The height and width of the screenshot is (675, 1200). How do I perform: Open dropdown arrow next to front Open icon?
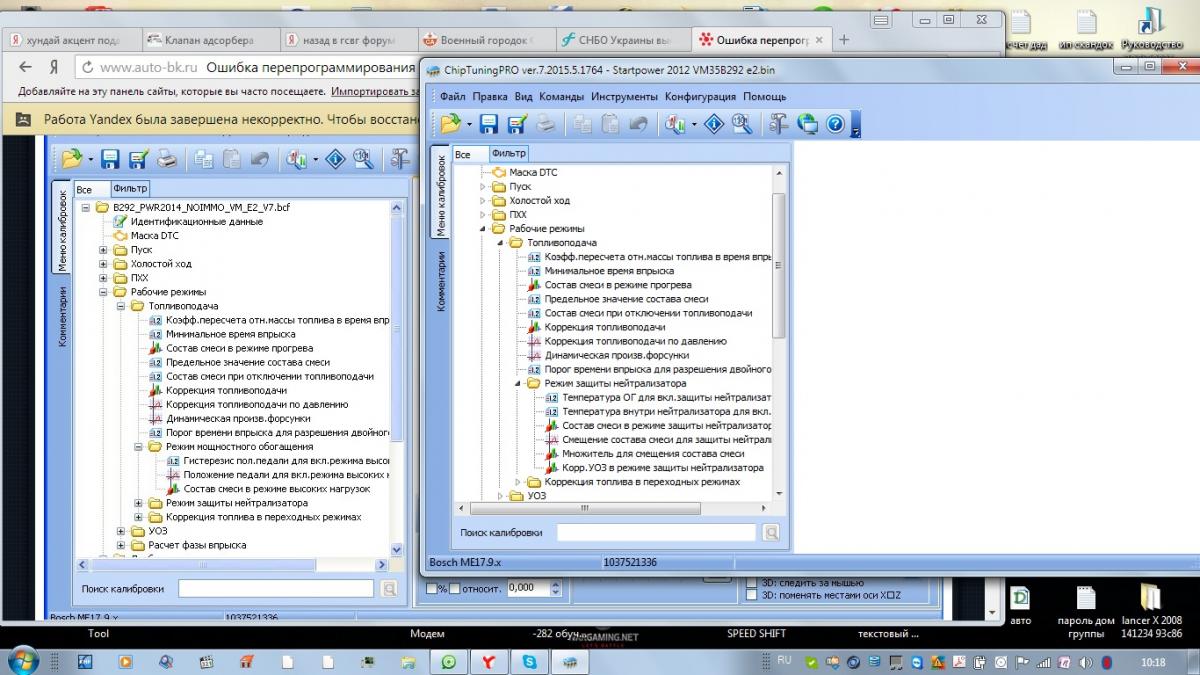point(468,125)
